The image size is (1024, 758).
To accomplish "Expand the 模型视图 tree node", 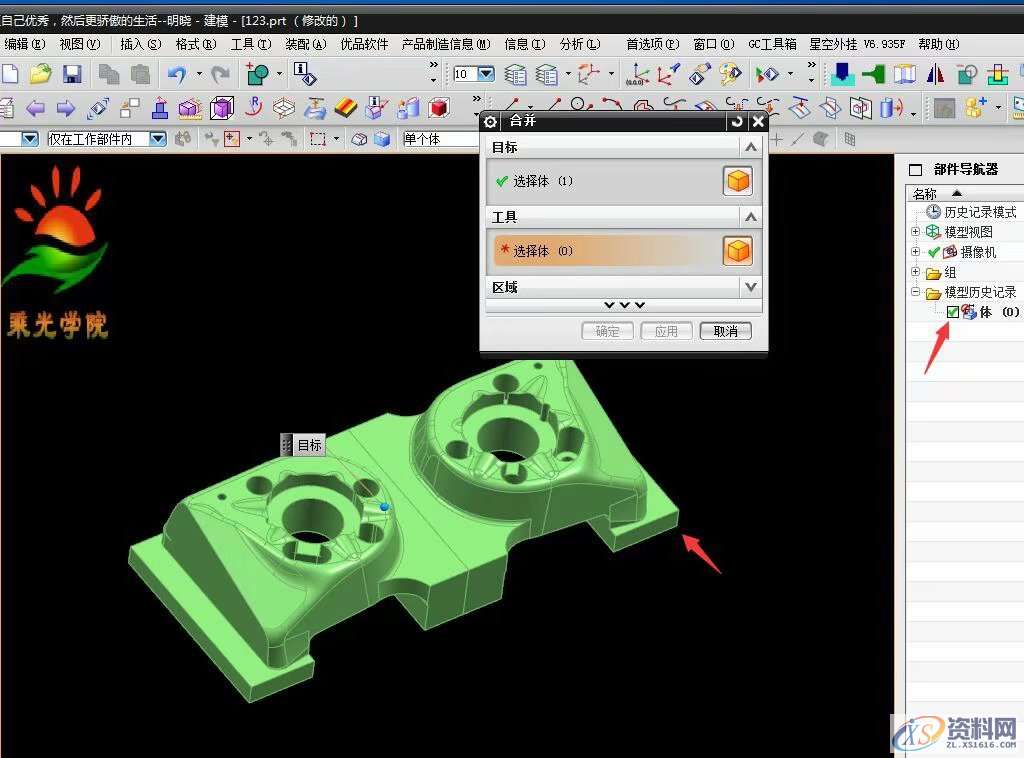I will tap(915, 232).
